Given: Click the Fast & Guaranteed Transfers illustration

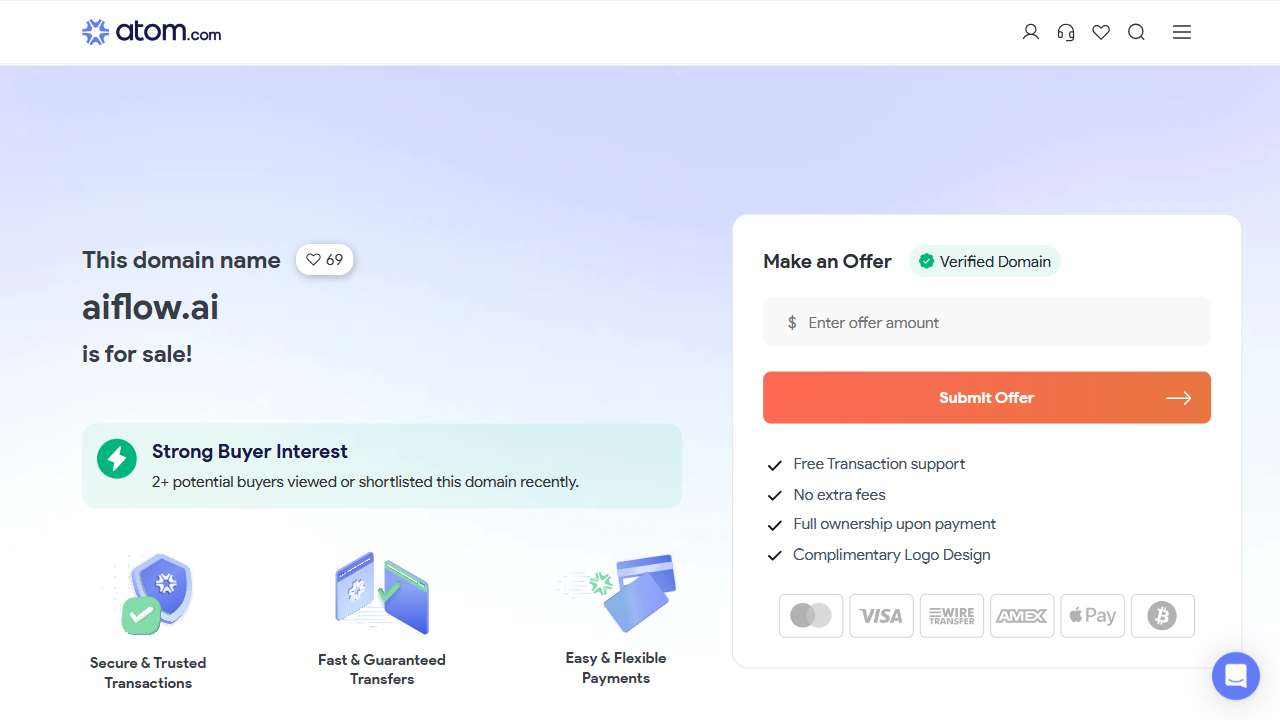Looking at the screenshot, I should pyautogui.click(x=382, y=592).
